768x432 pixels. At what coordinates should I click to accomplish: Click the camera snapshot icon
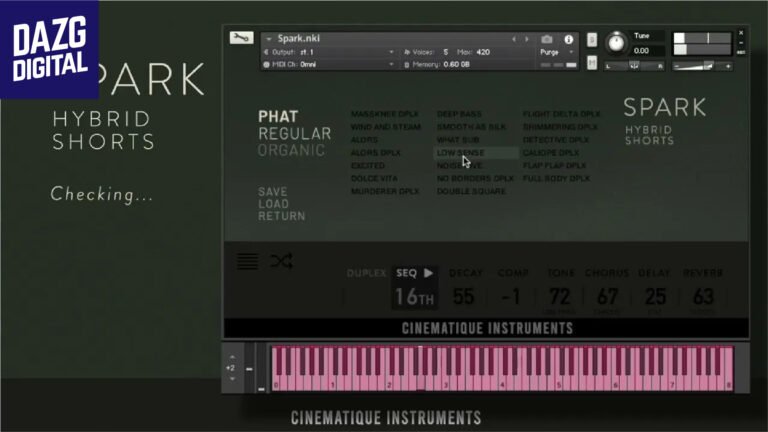point(547,39)
